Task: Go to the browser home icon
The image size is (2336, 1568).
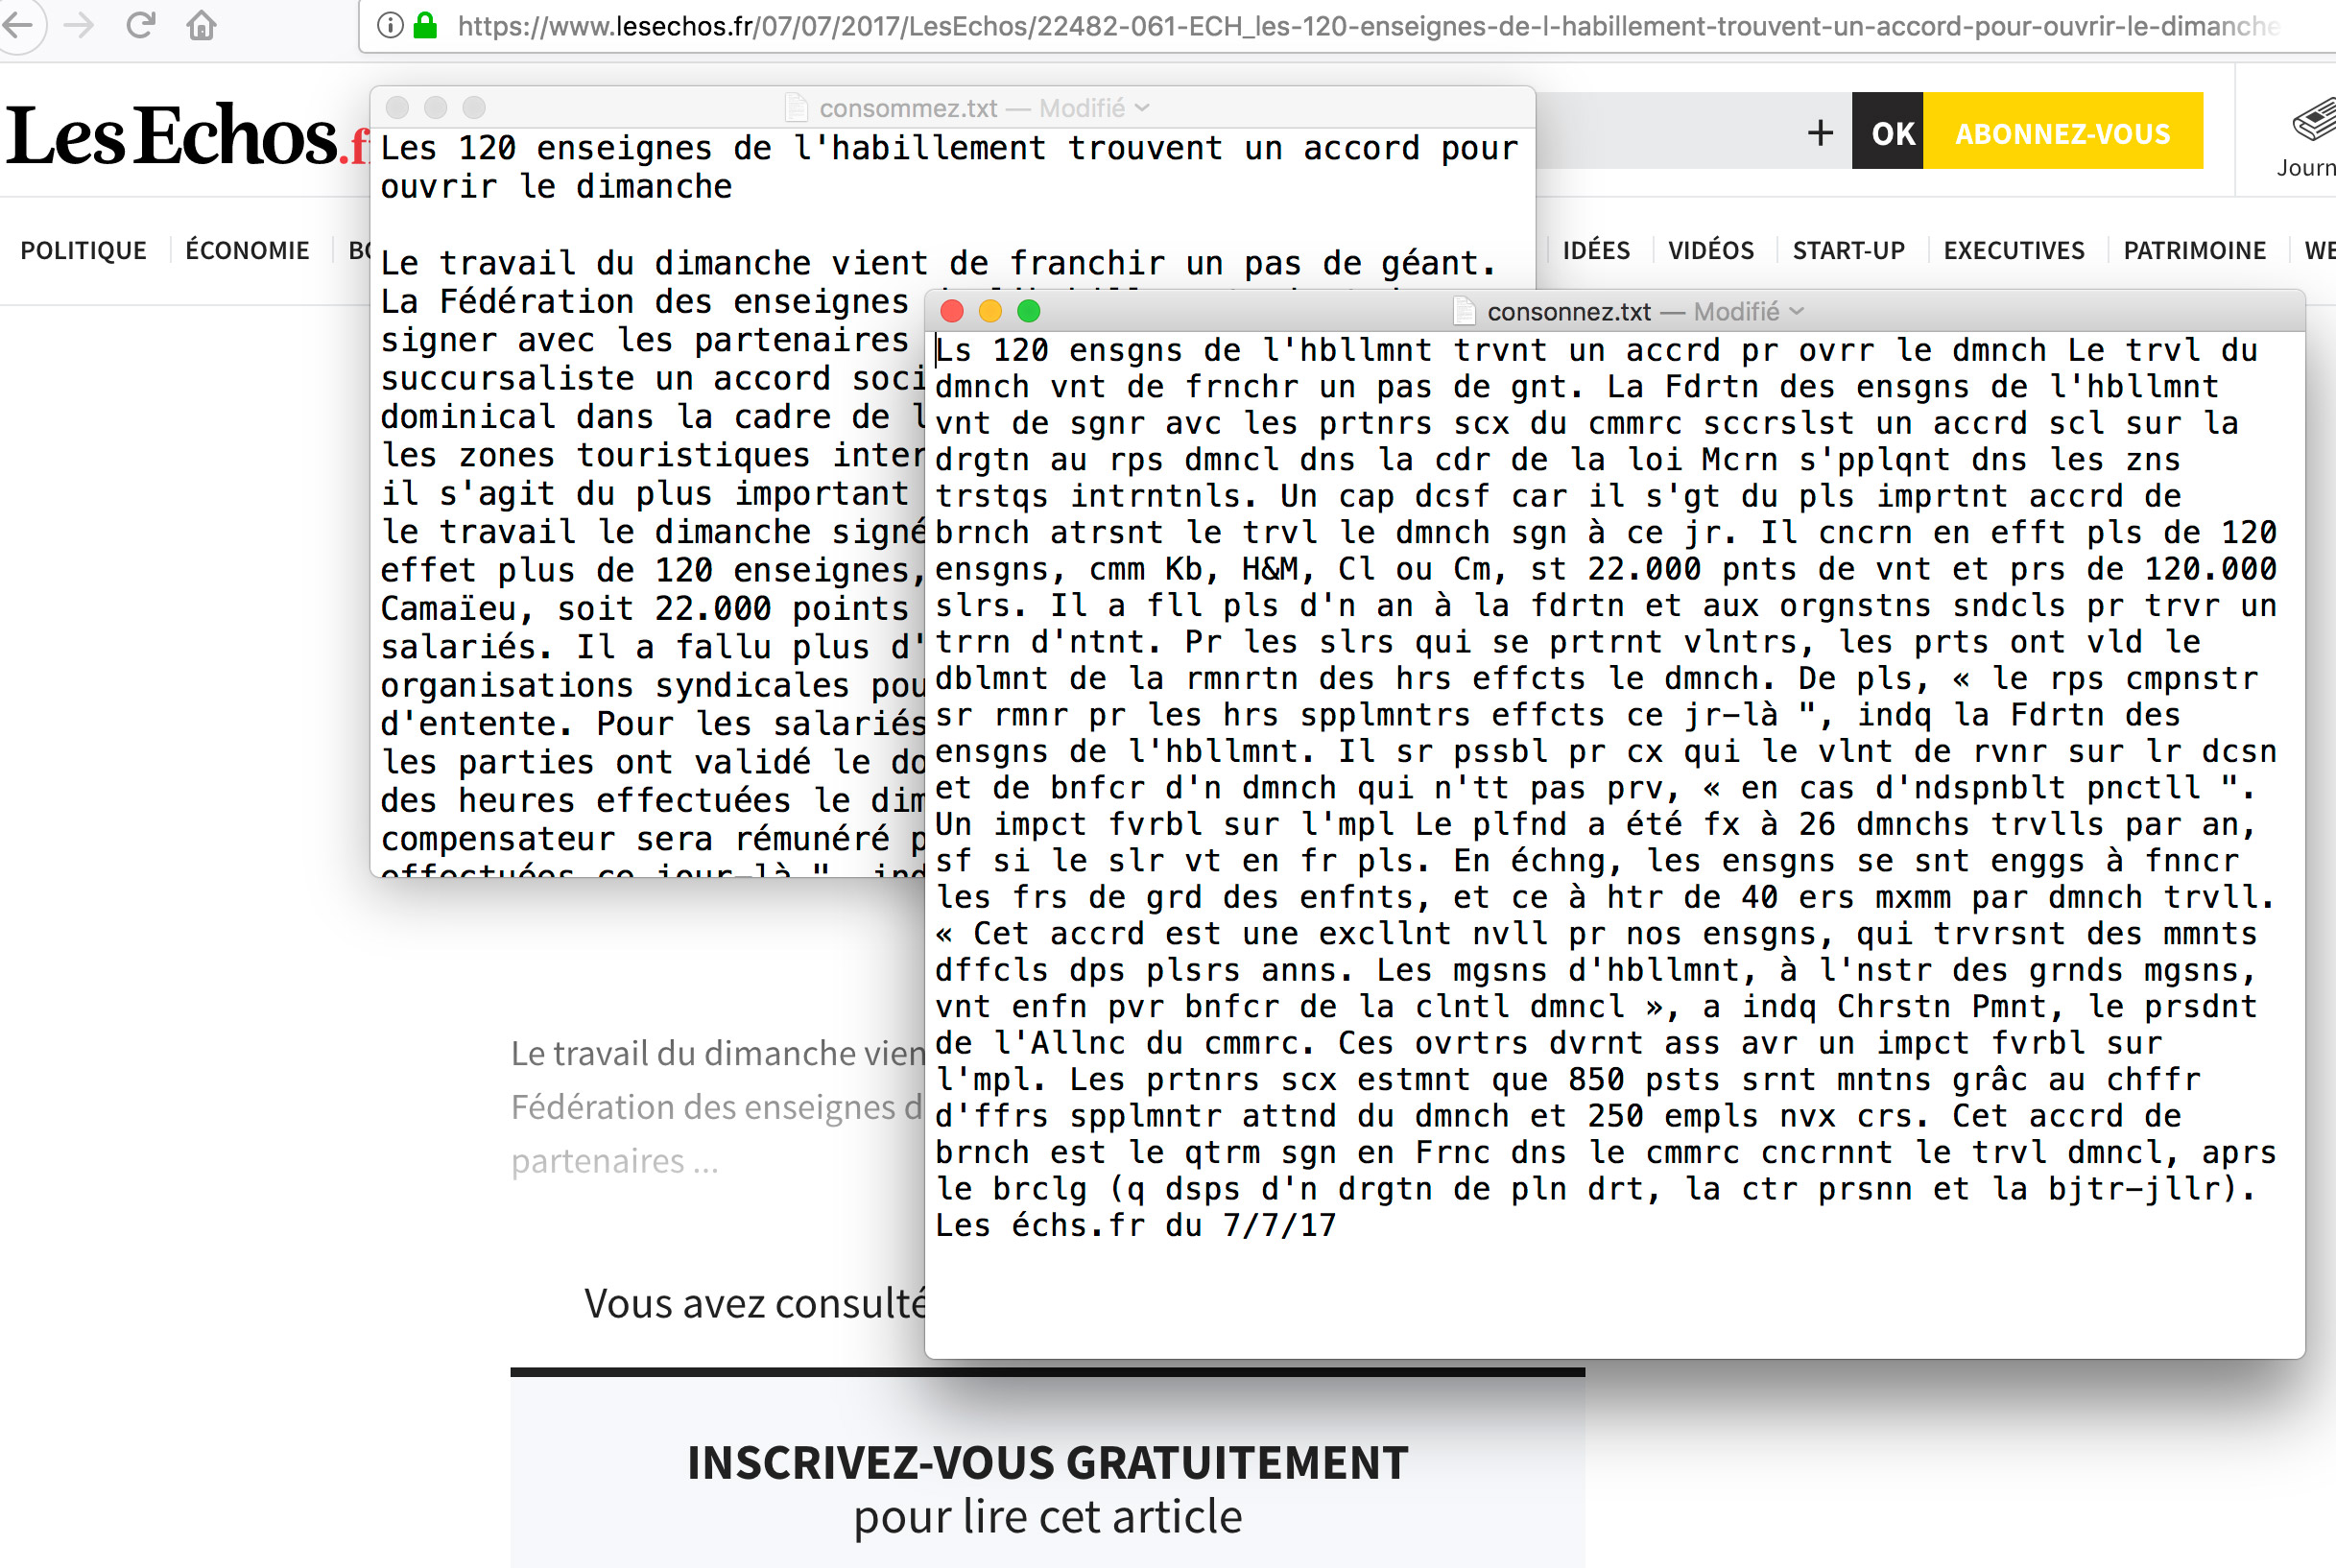Action: point(202,24)
